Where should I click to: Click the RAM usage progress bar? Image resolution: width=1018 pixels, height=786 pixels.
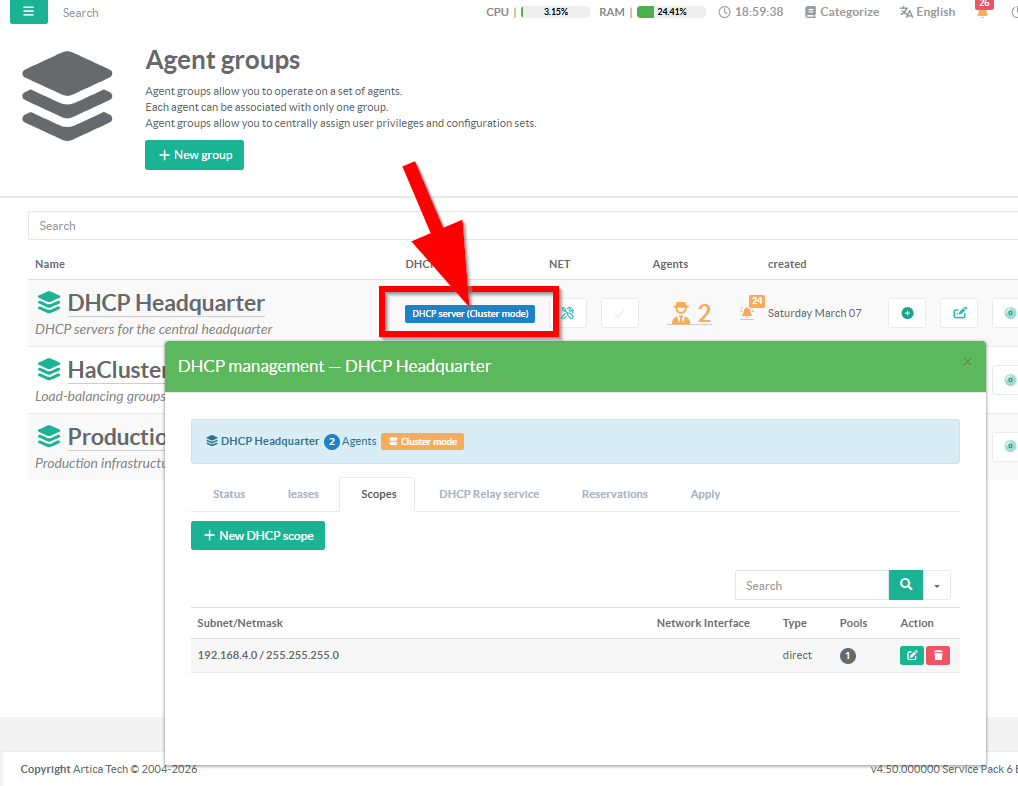[x=670, y=12]
